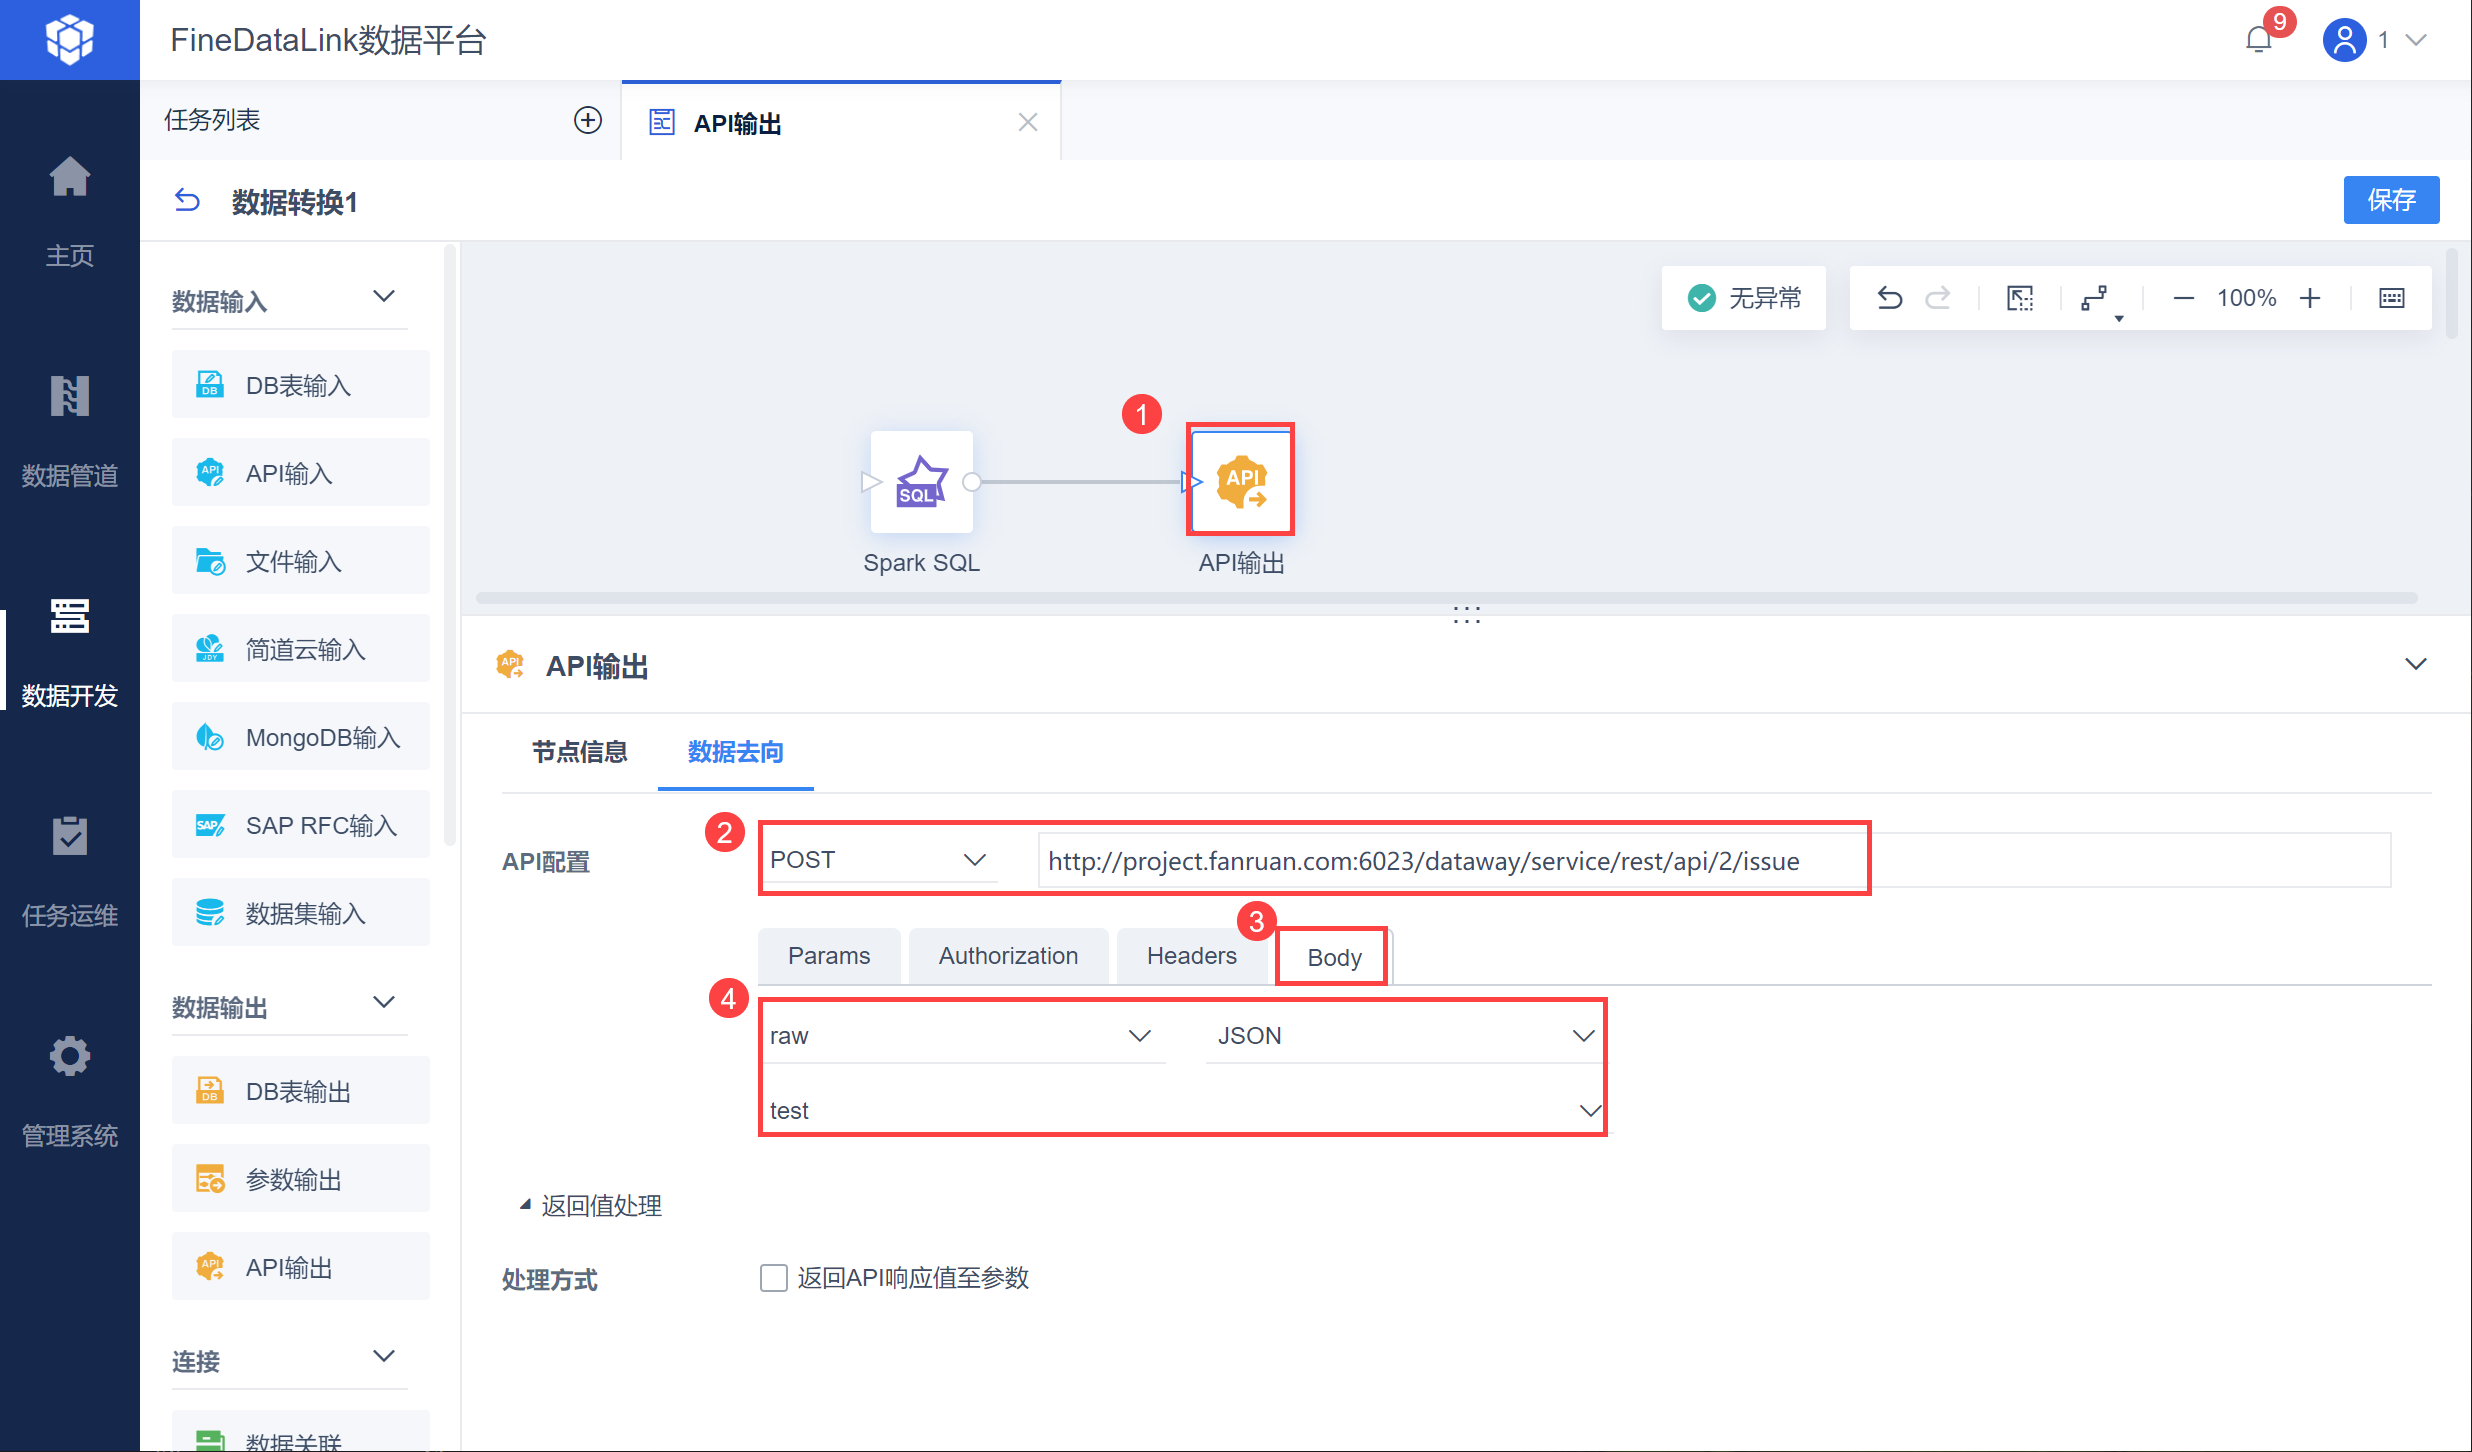
Task: Click the select-area canvas tool icon
Action: [2020, 298]
